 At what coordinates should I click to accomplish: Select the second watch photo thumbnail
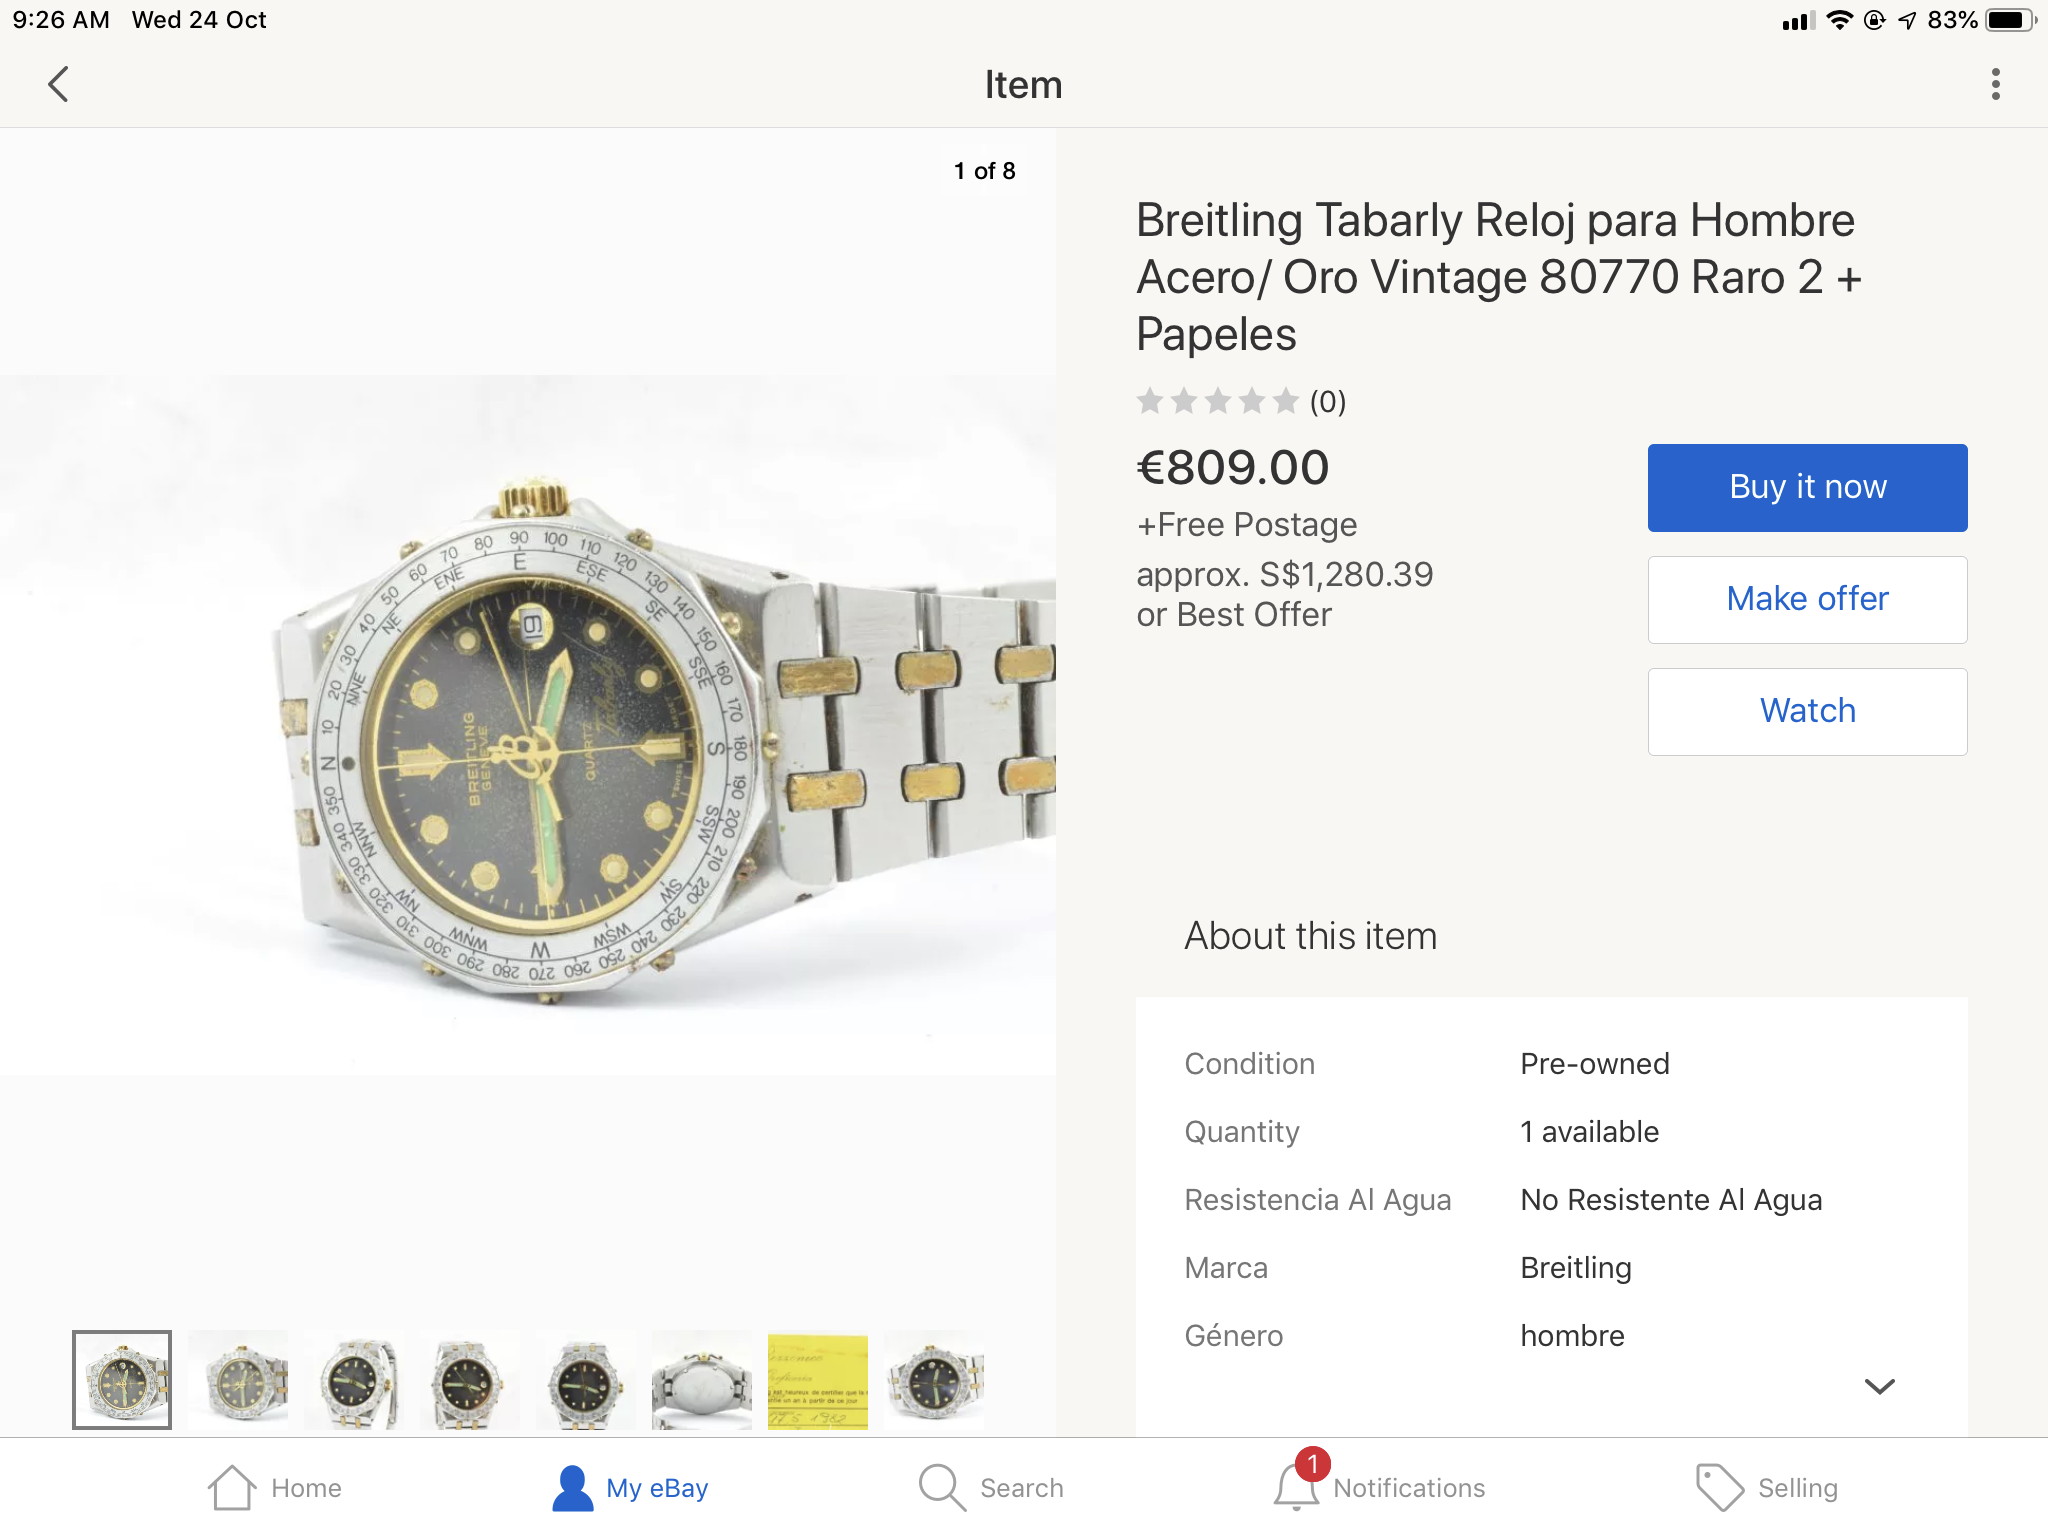click(238, 1380)
